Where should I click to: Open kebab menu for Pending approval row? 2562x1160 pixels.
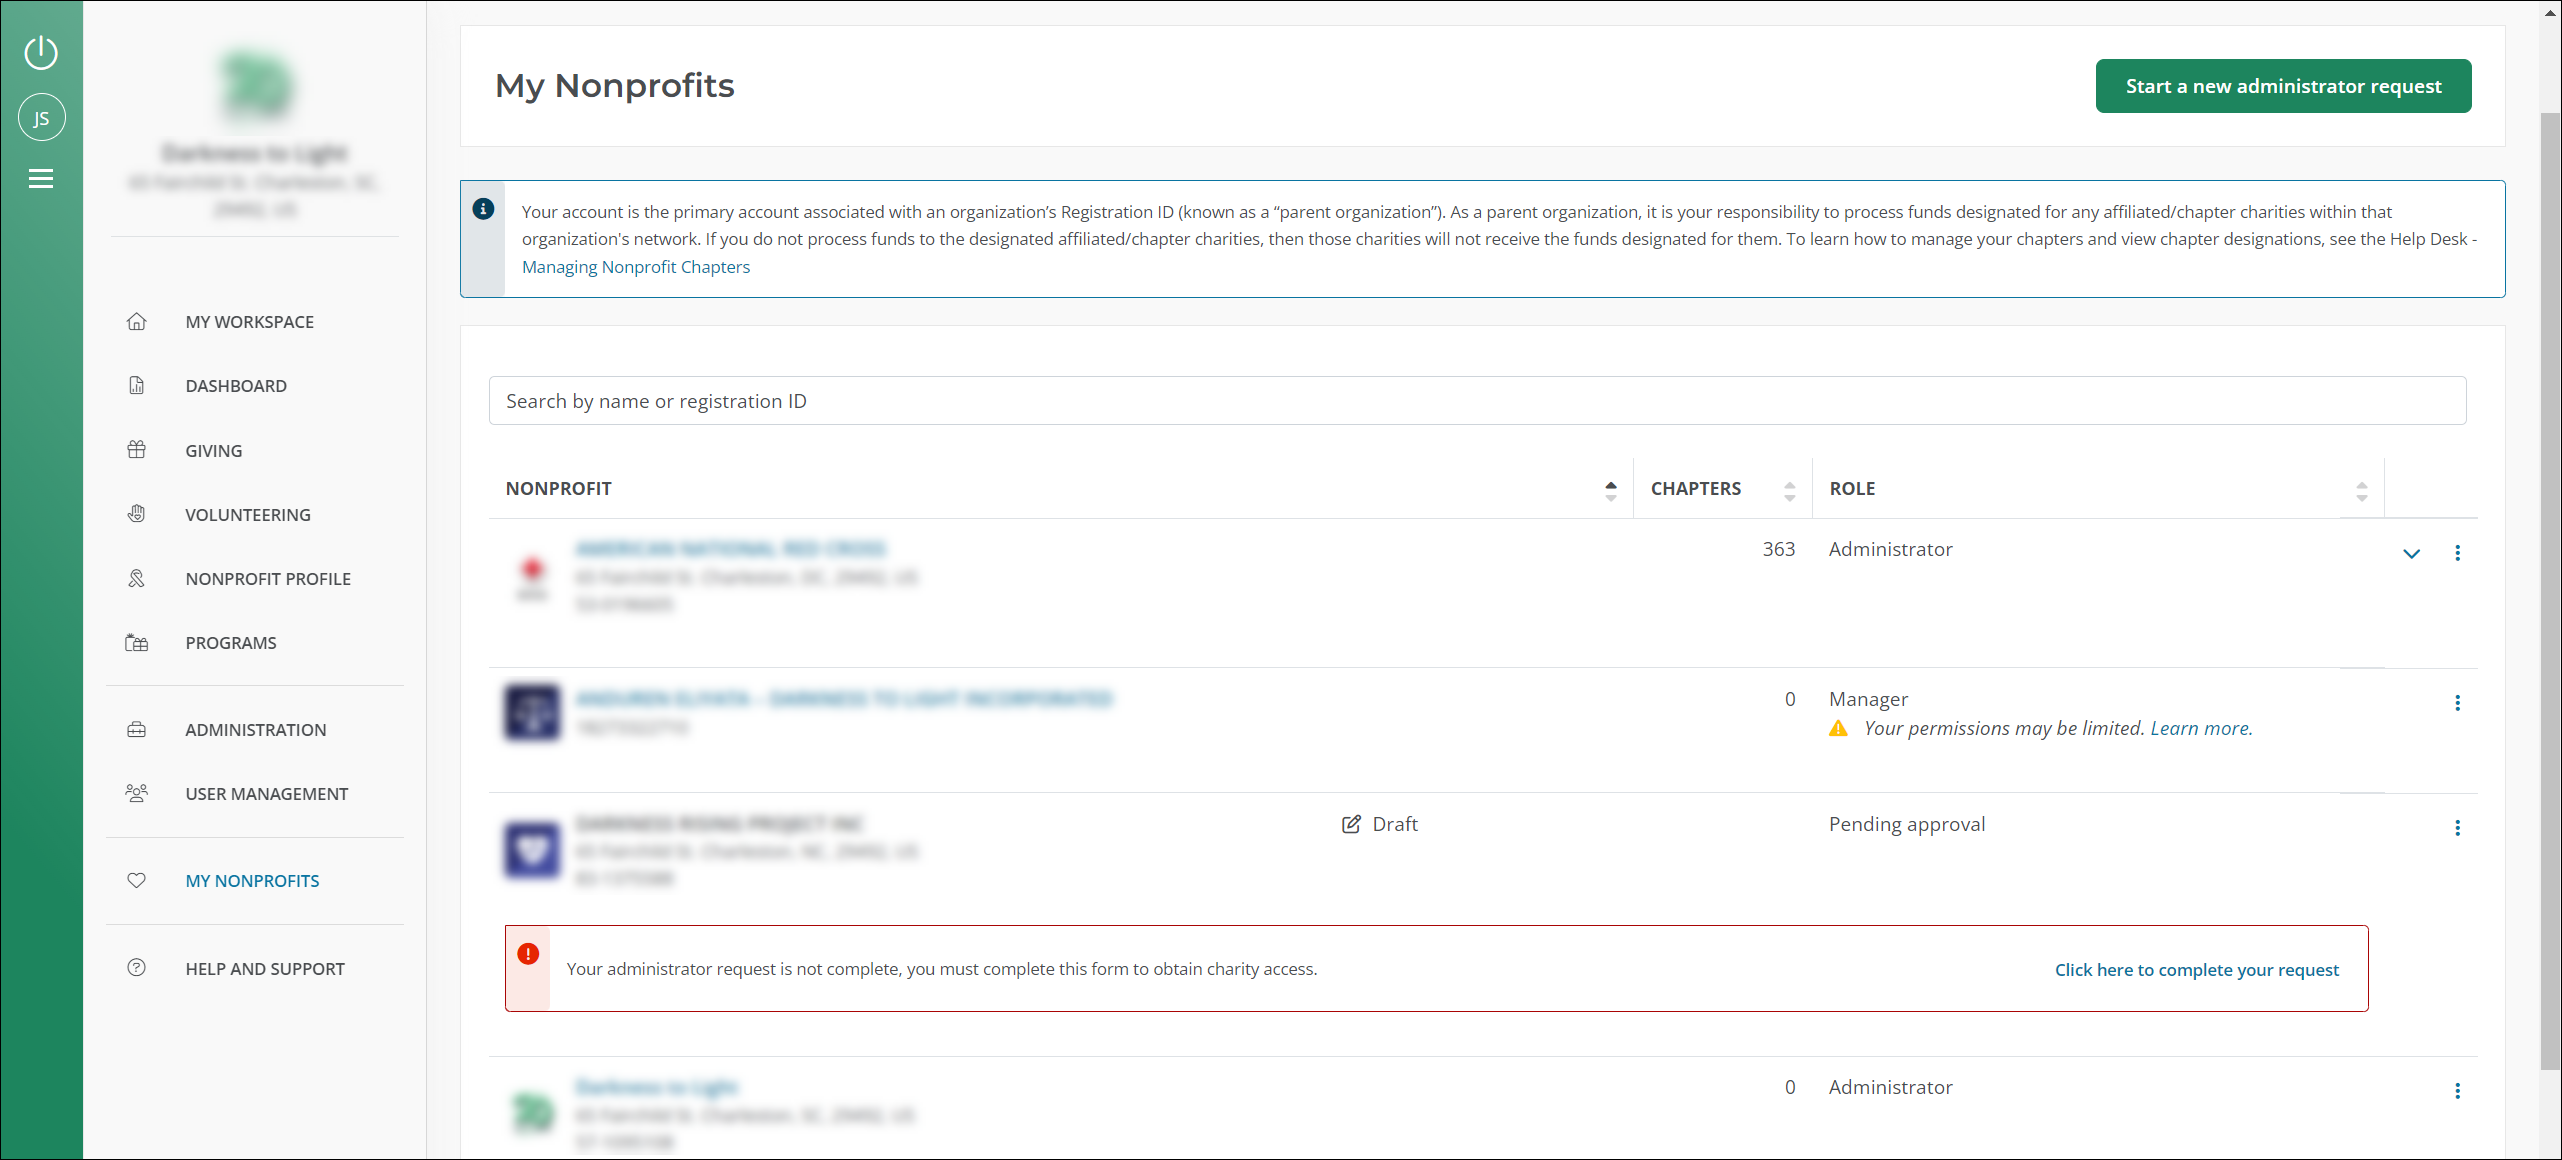pyautogui.click(x=2457, y=828)
